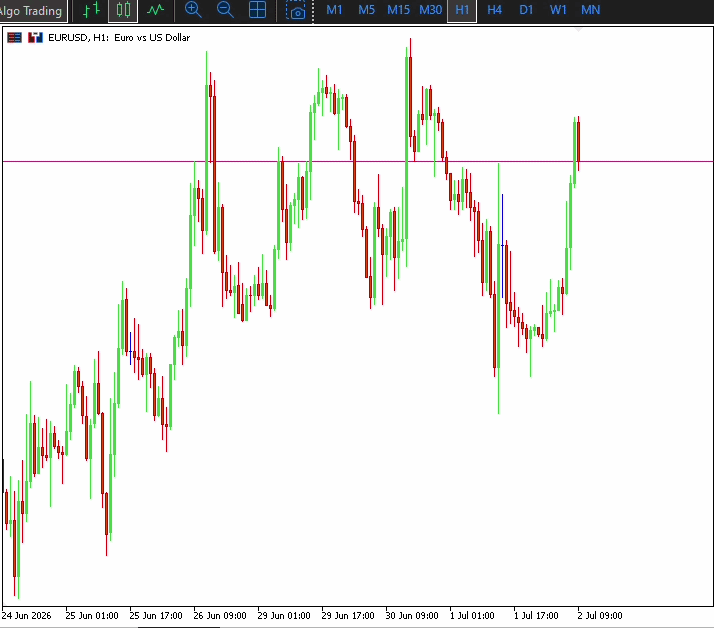
Task: Click the 25 Jun 01:00 time label
Action: pyautogui.click(x=92, y=616)
